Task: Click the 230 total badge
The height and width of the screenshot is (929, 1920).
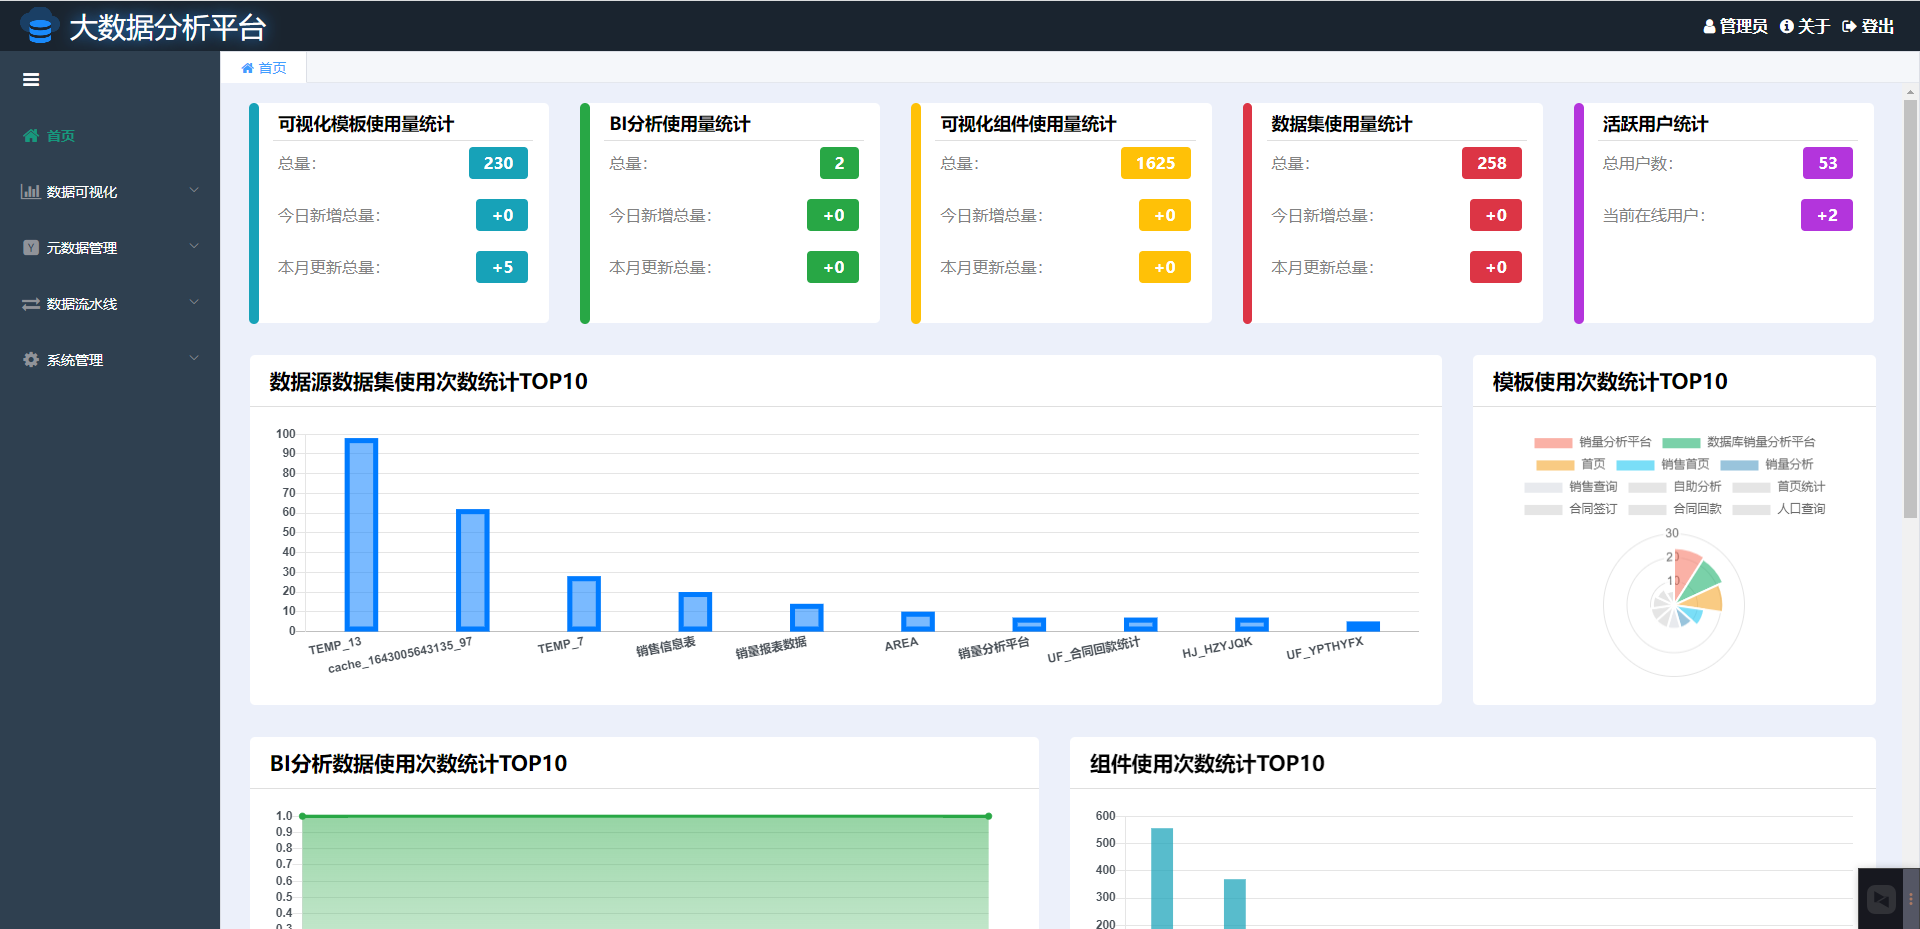Action: click(498, 163)
